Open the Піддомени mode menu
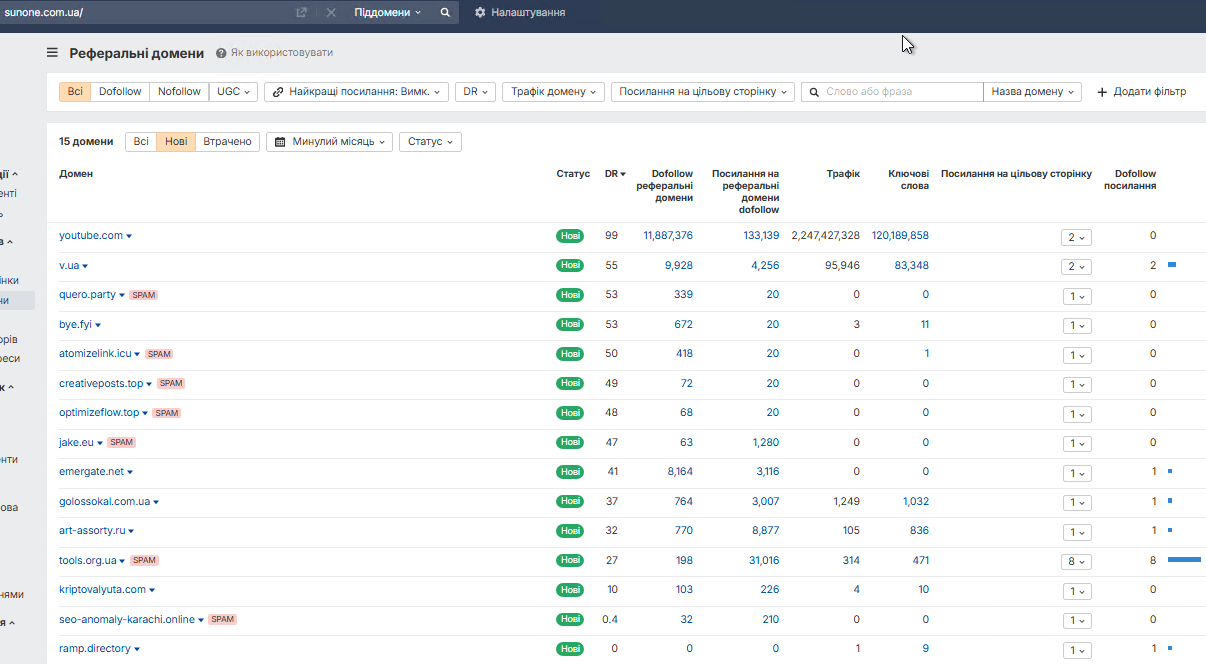This screenshot has height=664, width=1206. point(388,13)
